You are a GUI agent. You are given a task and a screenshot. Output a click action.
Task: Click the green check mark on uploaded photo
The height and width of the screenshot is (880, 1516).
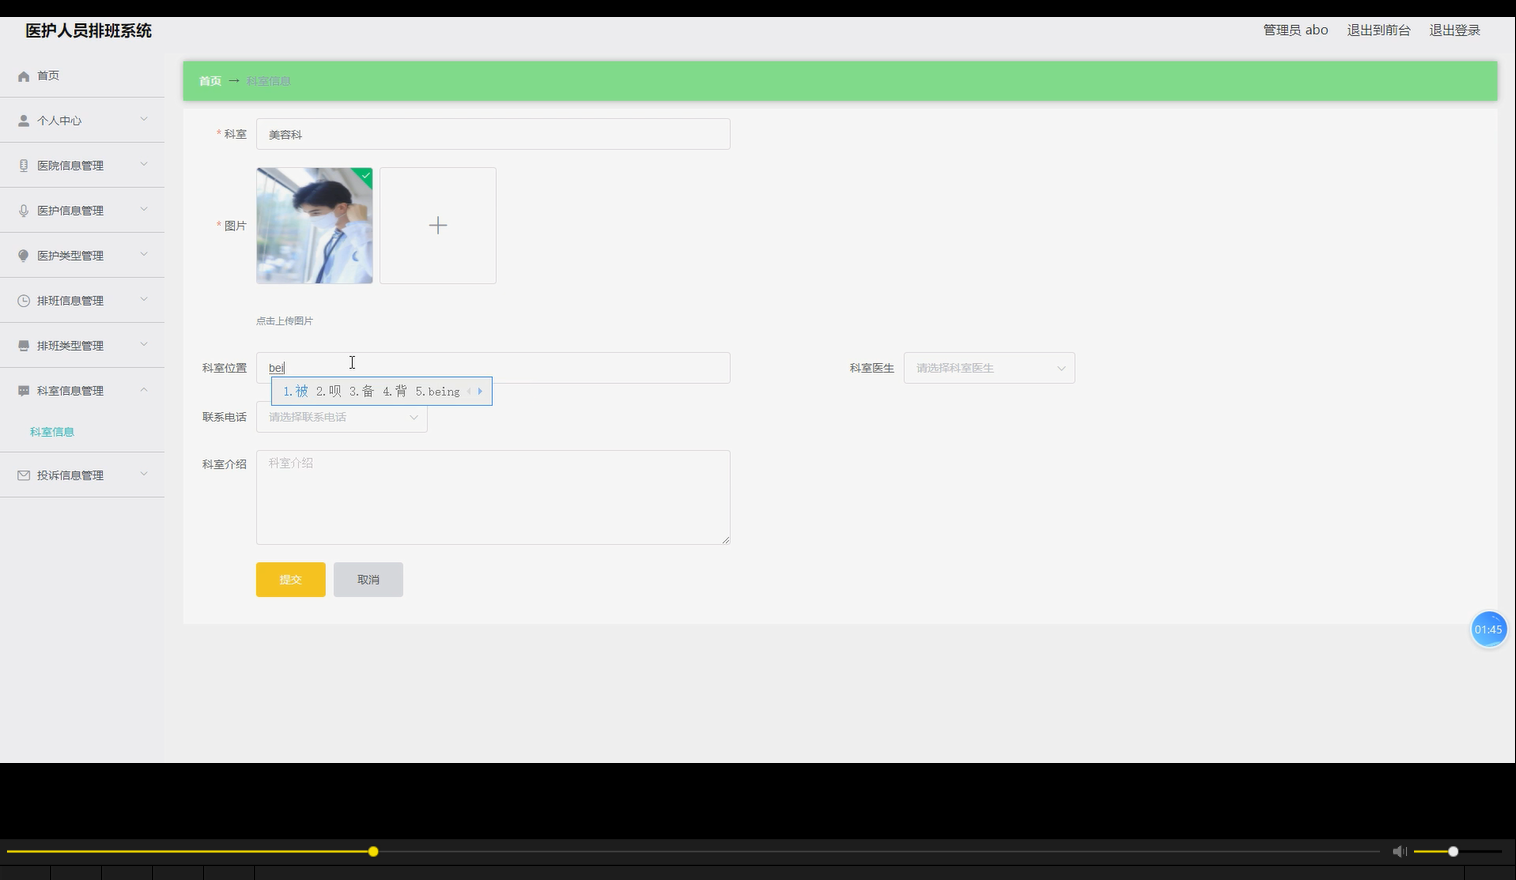(366, 175)
